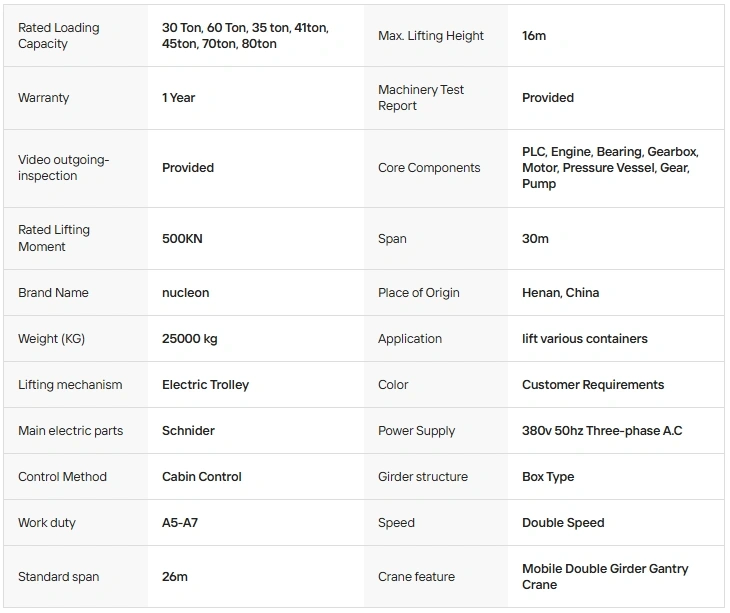Click the Machinery Test Report label
Screen dimensions: 730x613
coord(421,98)
